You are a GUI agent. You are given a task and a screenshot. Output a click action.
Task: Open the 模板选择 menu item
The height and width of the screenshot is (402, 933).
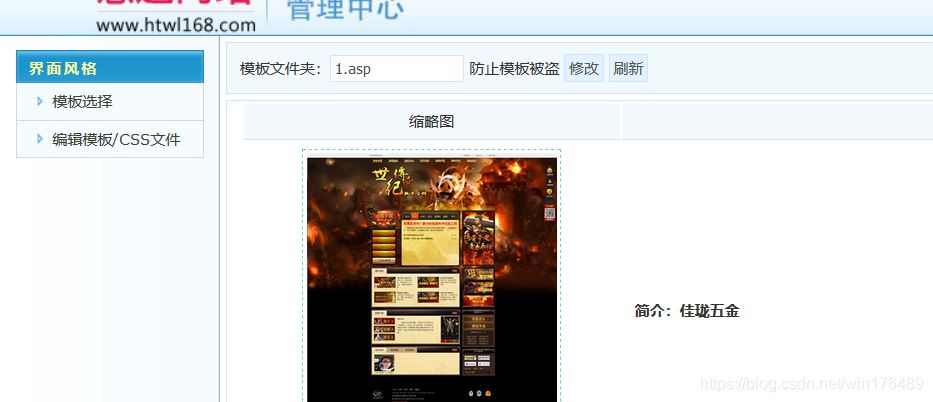[82, 102]
